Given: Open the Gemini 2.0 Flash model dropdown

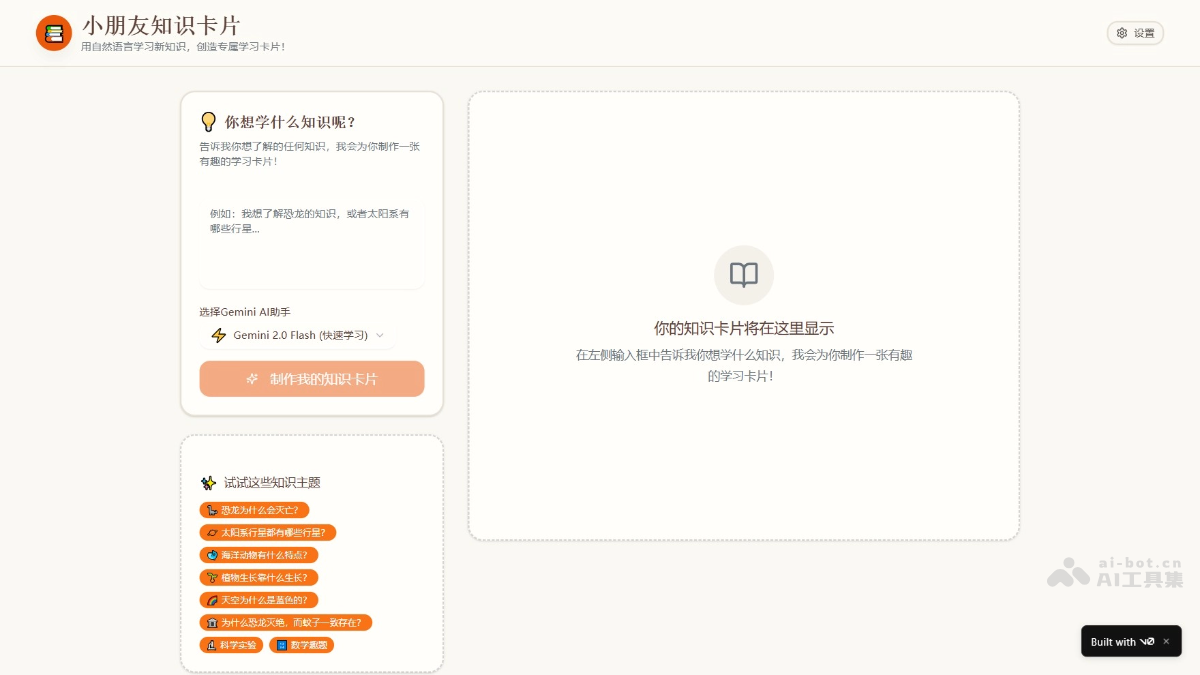Looking at the screenshot, I should click(298, 336).
